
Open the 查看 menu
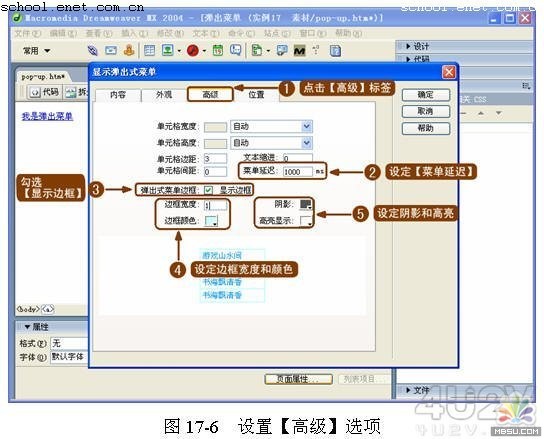99,33
